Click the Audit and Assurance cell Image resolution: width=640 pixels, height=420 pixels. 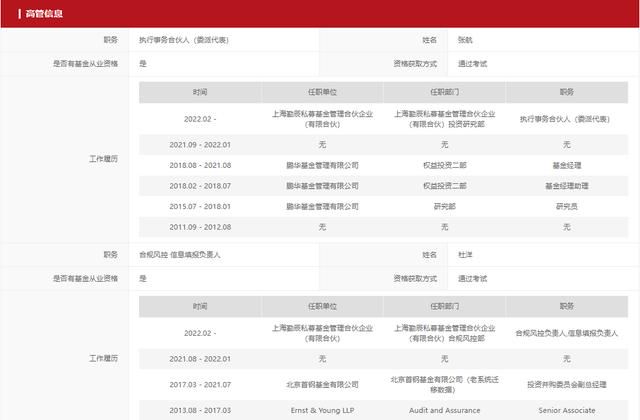click(444, 410)
